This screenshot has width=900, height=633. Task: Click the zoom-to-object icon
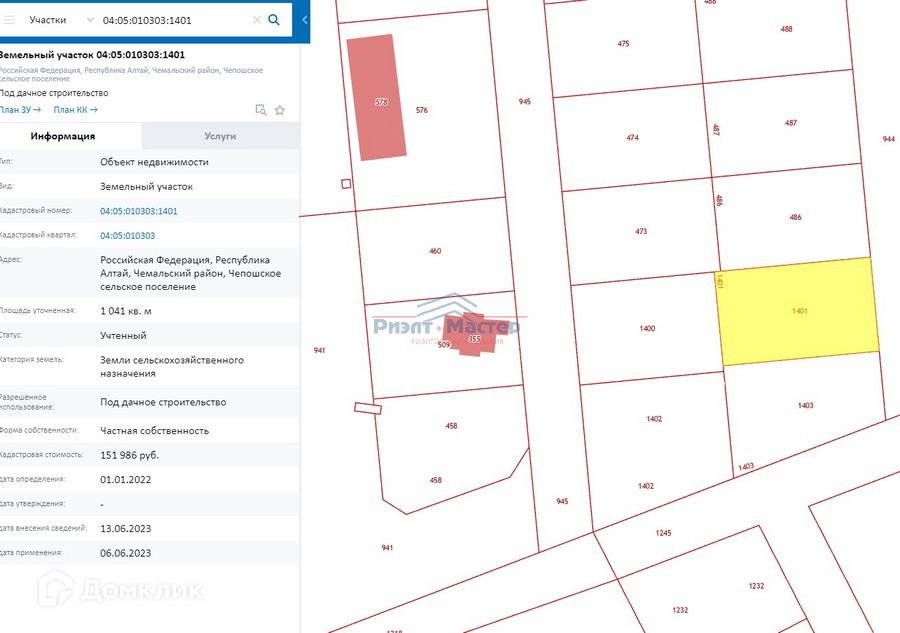pyautogui.click(x=261, y=110)
